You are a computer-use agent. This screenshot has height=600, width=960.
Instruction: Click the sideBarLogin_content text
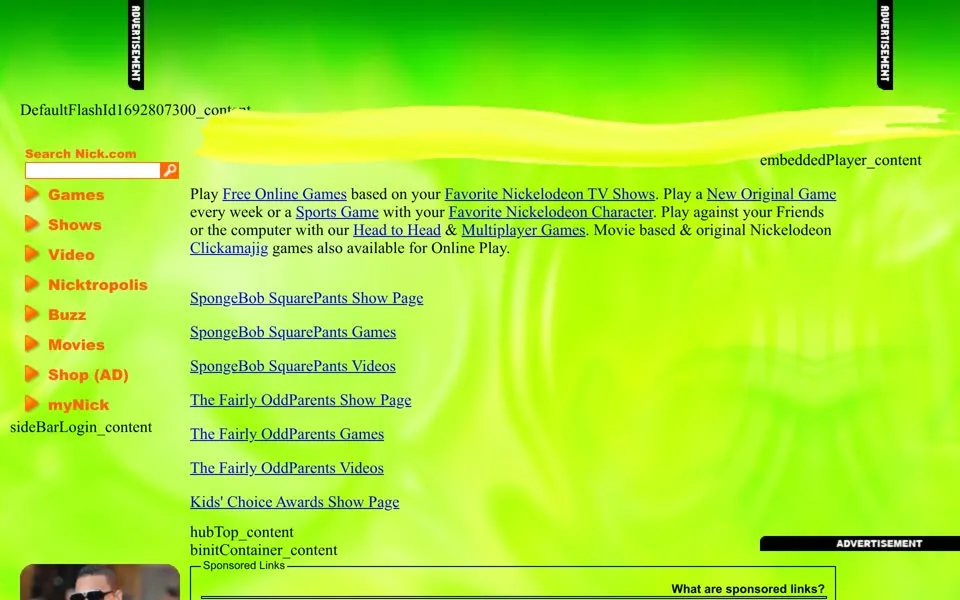[81, 427]
